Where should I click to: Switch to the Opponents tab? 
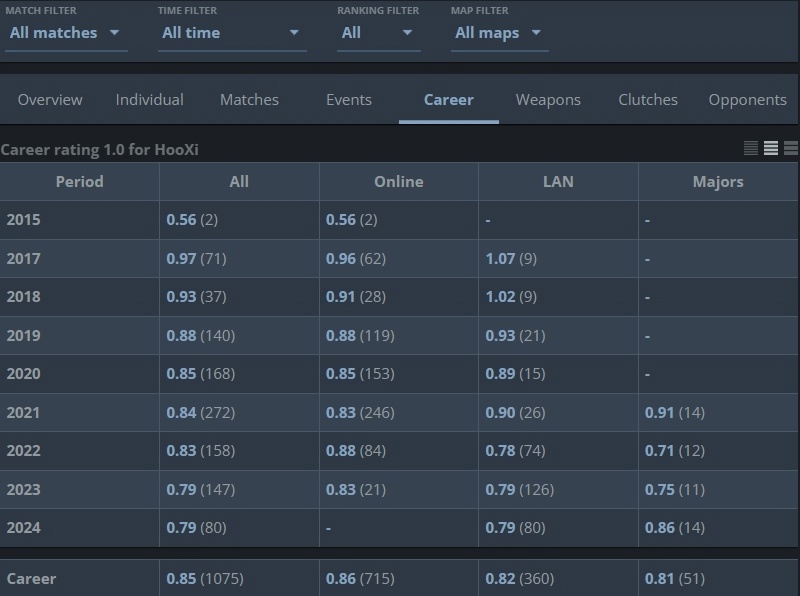(747, 100)
